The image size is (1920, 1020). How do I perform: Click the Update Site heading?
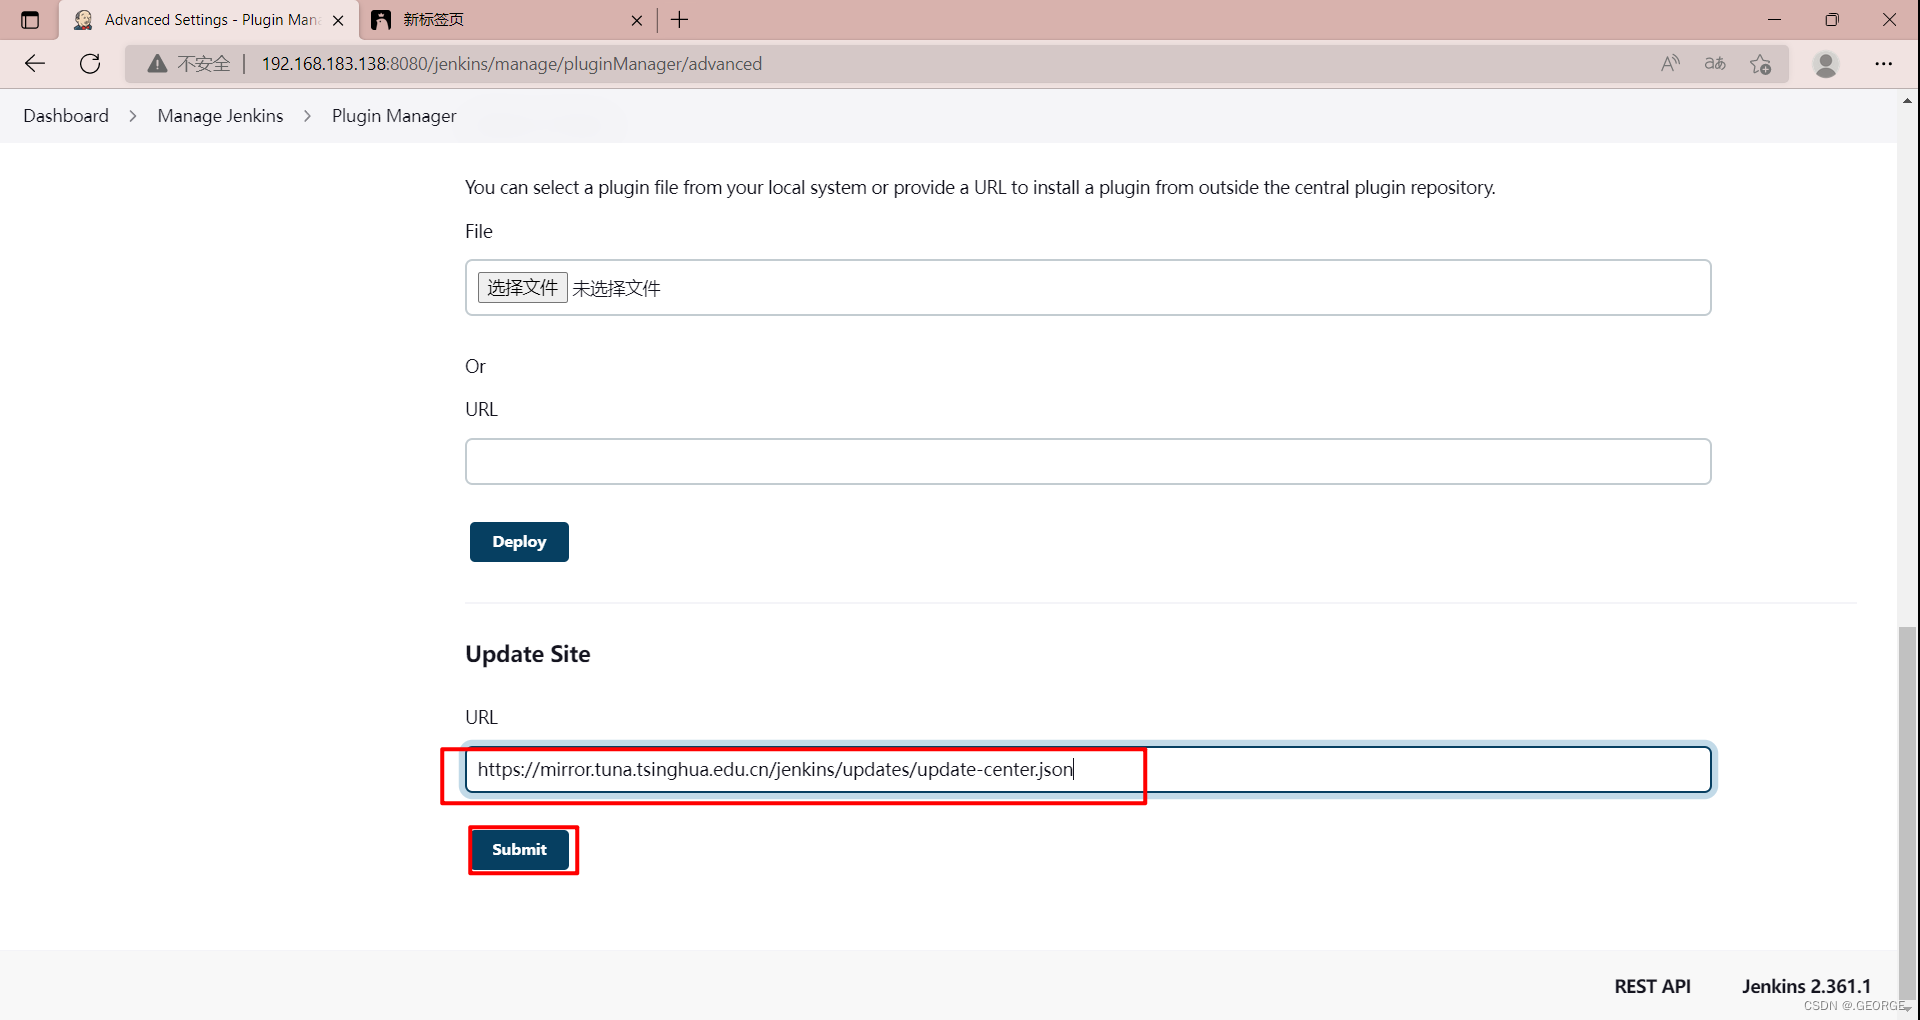click(x=528, y=654)
